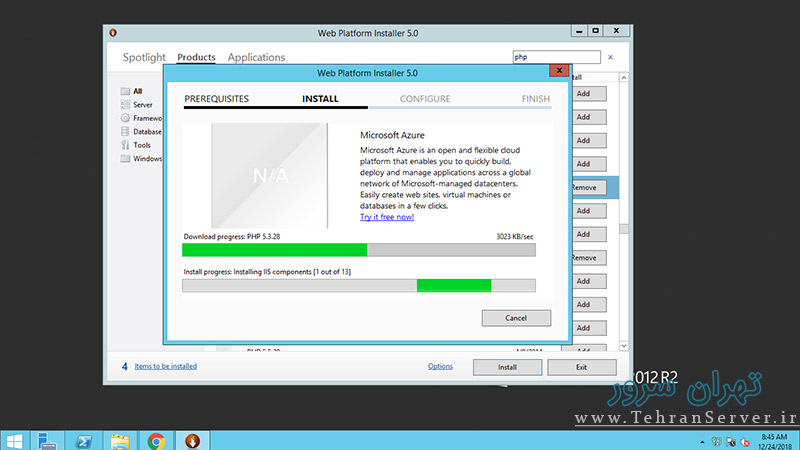Open 'Items to be installed' link
Screen dimensions: 800x450
click(166, 366)
